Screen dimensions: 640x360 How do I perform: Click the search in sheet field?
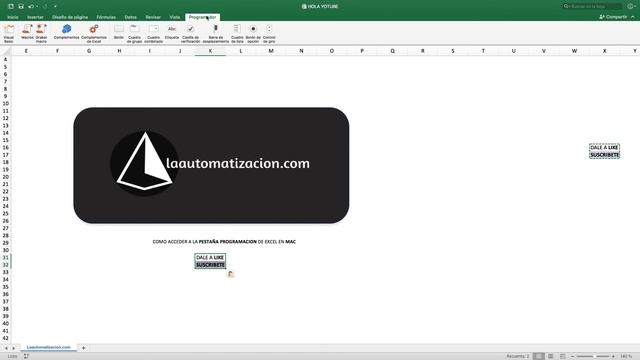[x=592, y=6]
